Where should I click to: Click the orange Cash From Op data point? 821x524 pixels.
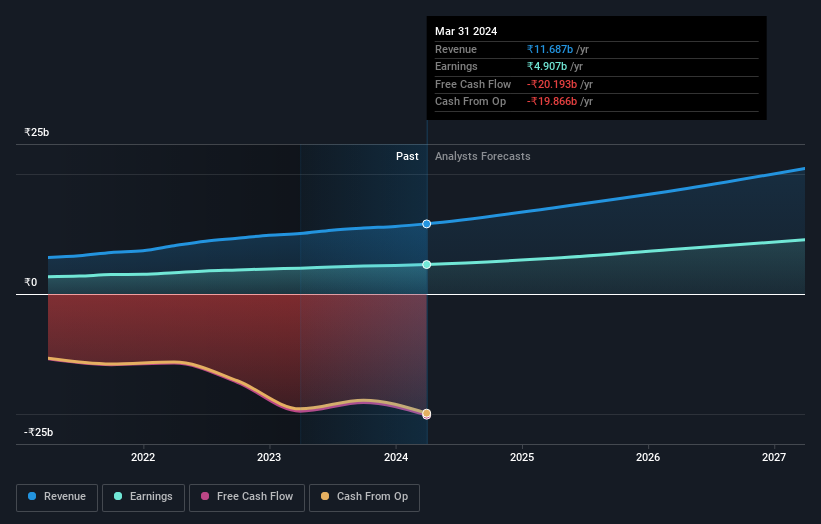[x=427, y=413]
